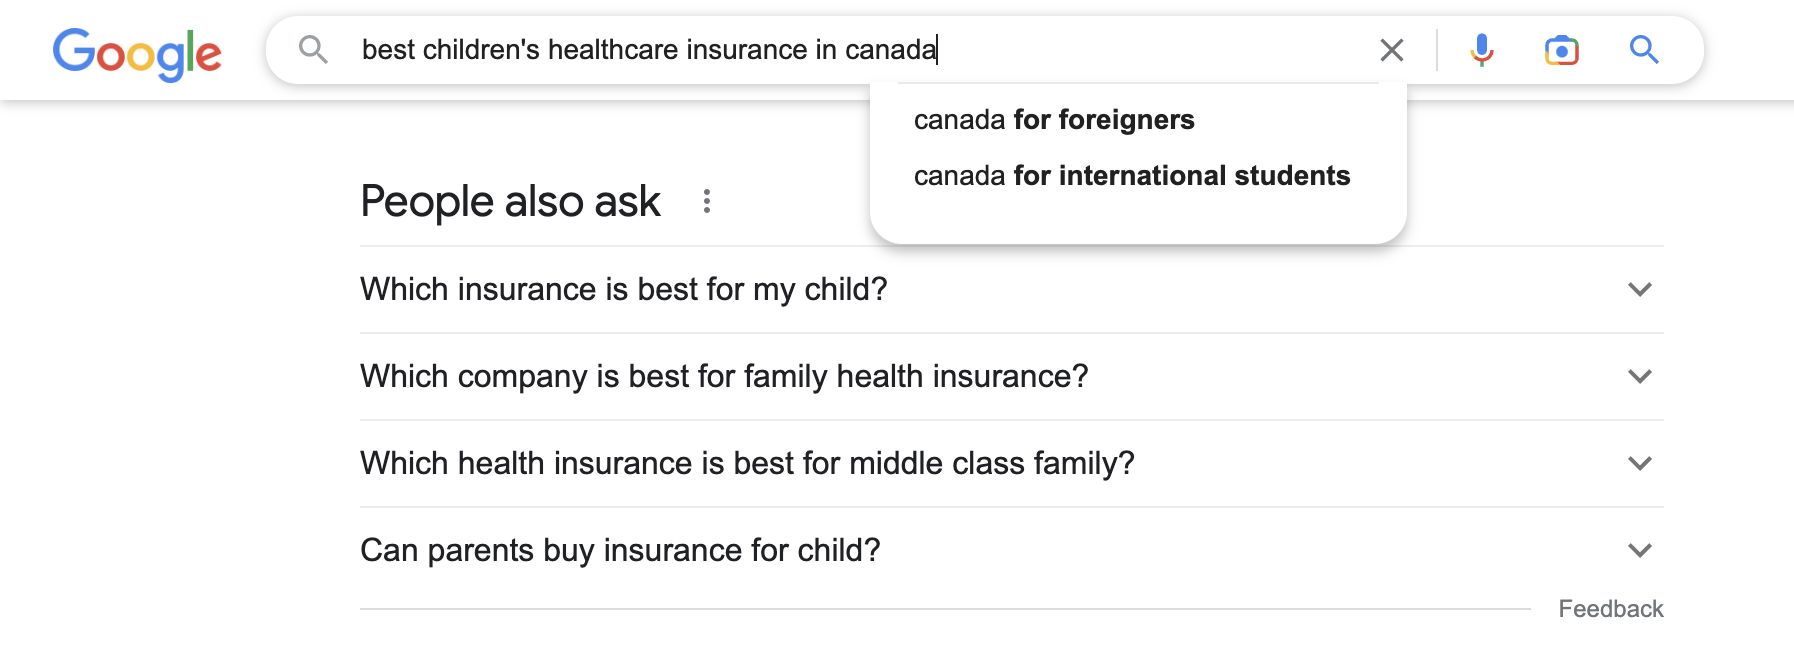
Task: Click chevron beside "Which insurance is best for my child?"
Action: pyautogui.click(x=1640, y=290)
